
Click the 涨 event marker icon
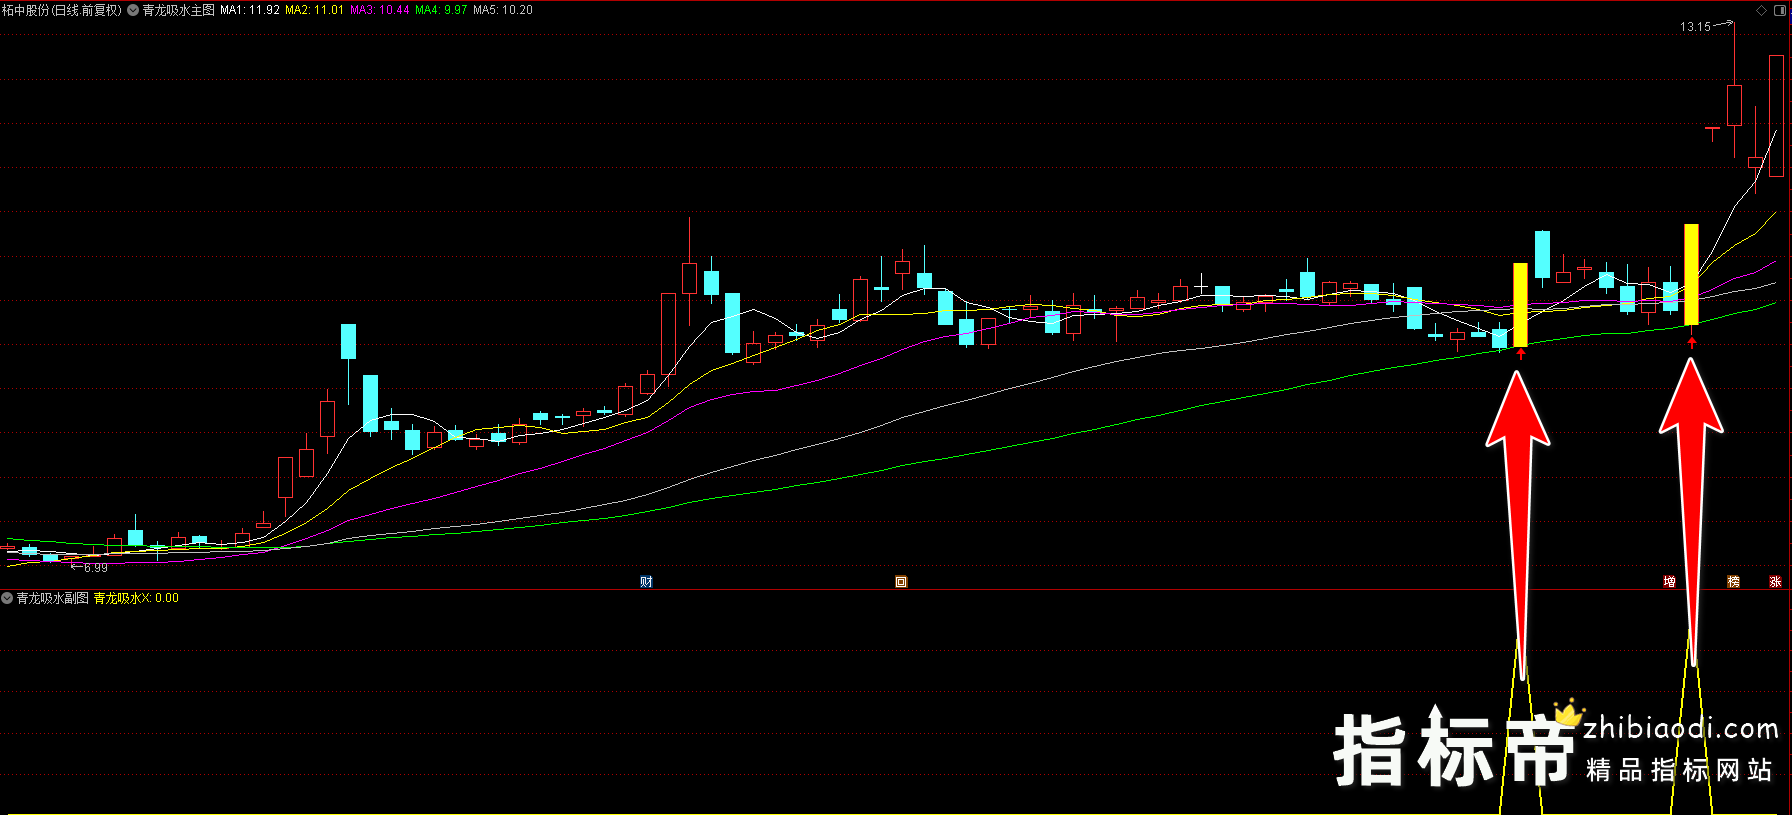click(x=1775, y=582)
